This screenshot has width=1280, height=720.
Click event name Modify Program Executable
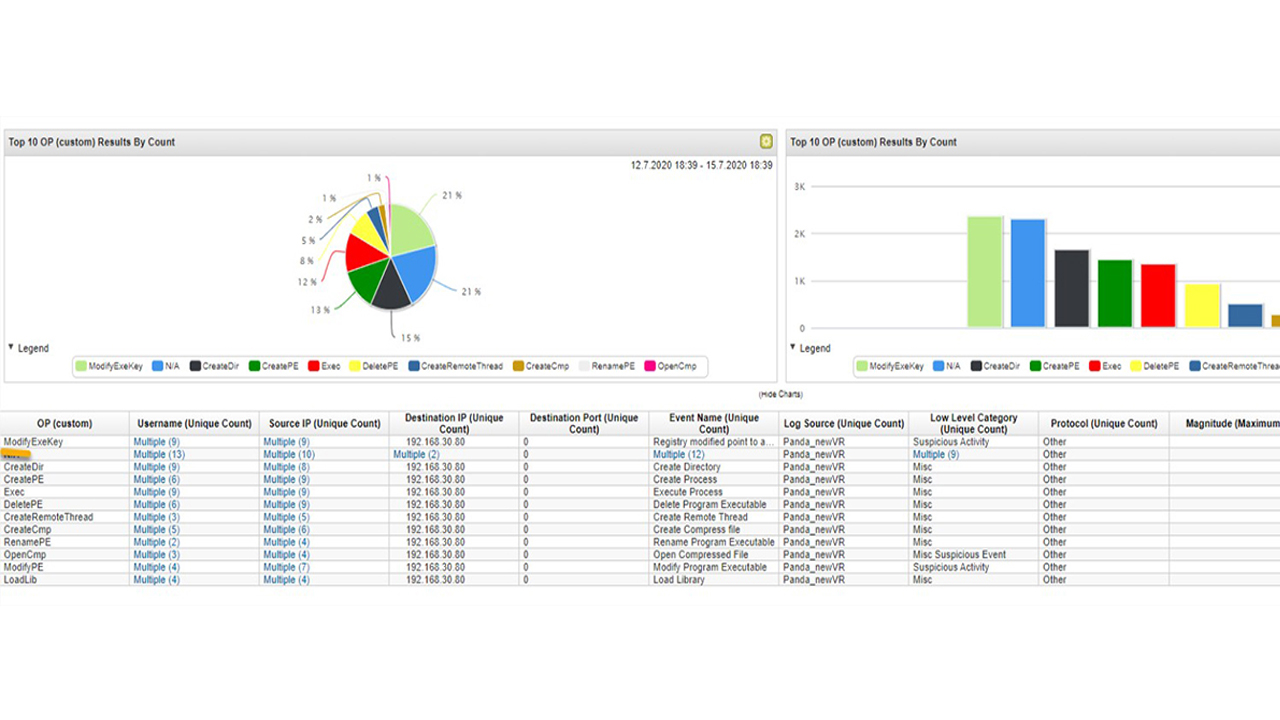click(x=710, y=567)
